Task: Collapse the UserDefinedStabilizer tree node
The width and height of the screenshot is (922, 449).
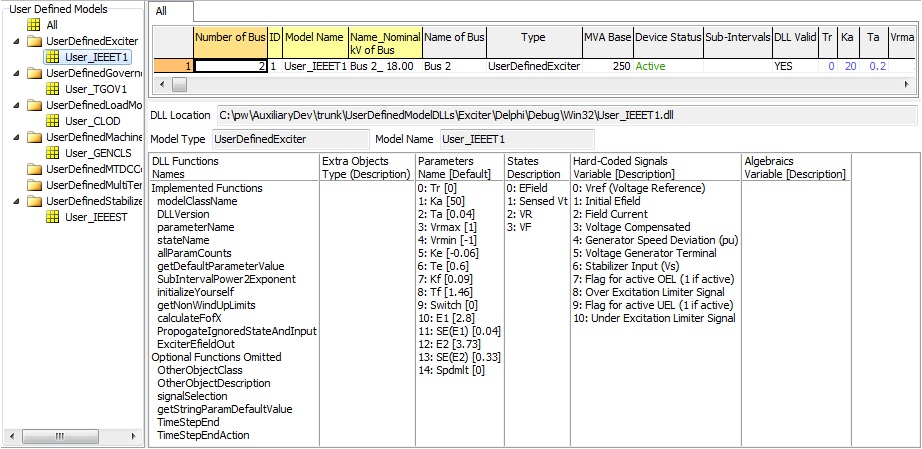Action: [18, 201]
